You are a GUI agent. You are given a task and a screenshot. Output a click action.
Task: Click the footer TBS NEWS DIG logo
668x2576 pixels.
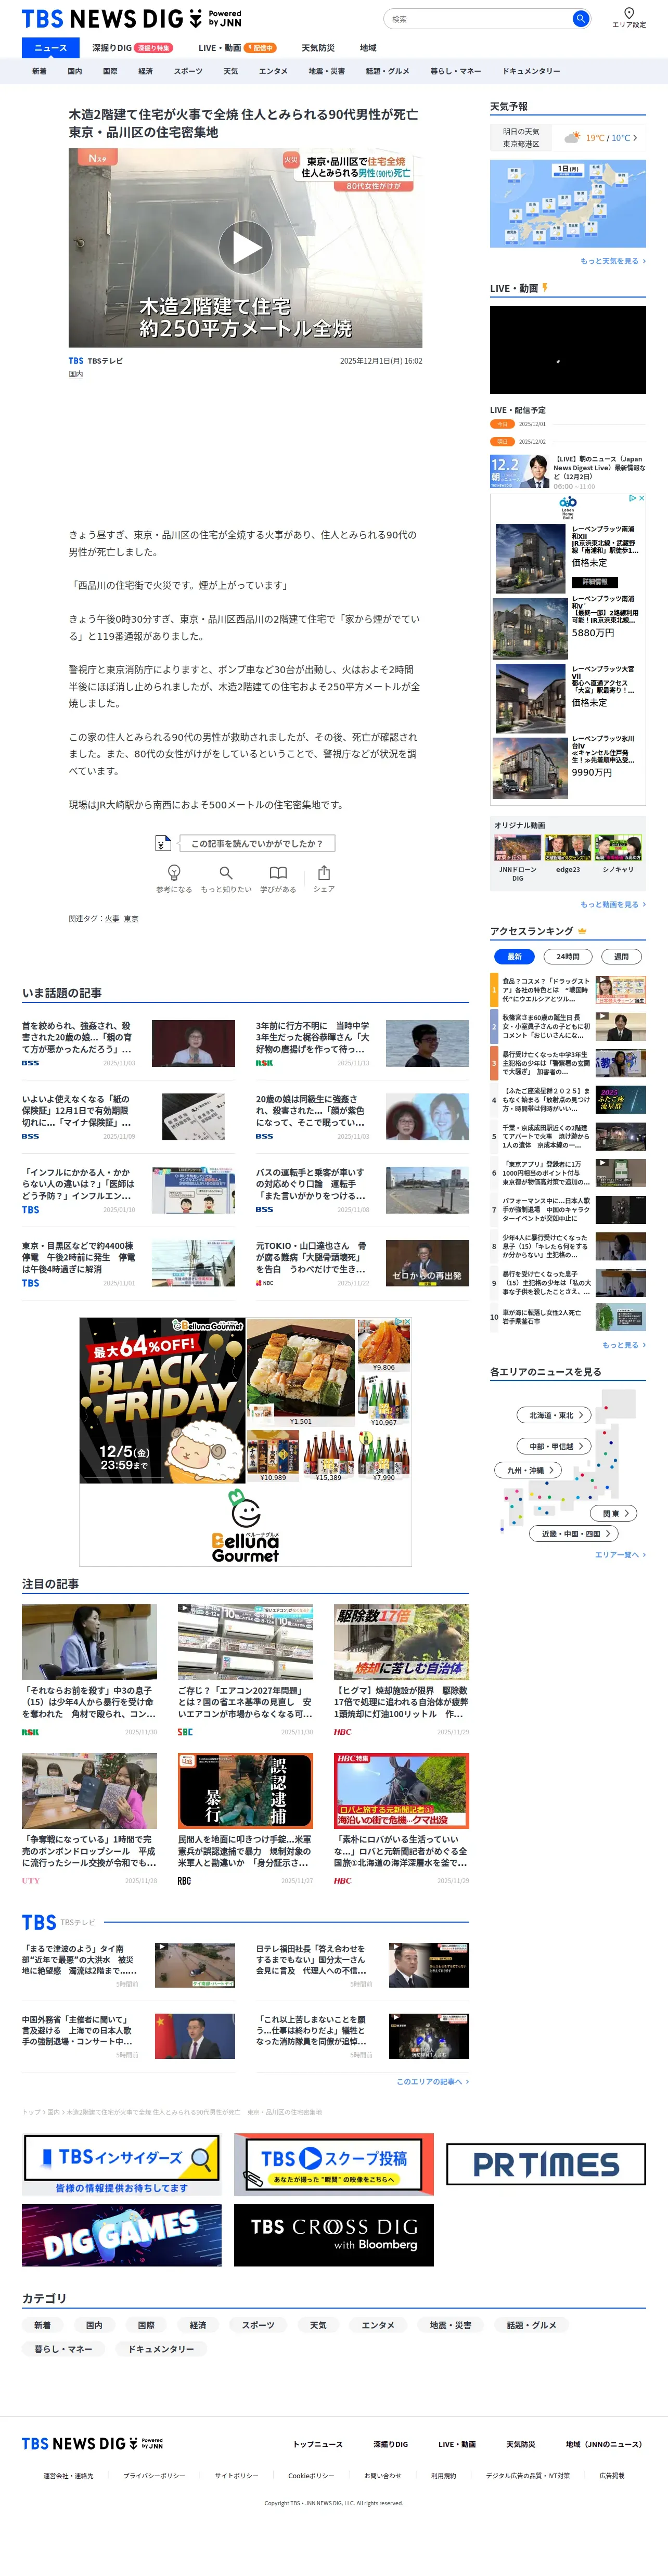[92, 2443]
